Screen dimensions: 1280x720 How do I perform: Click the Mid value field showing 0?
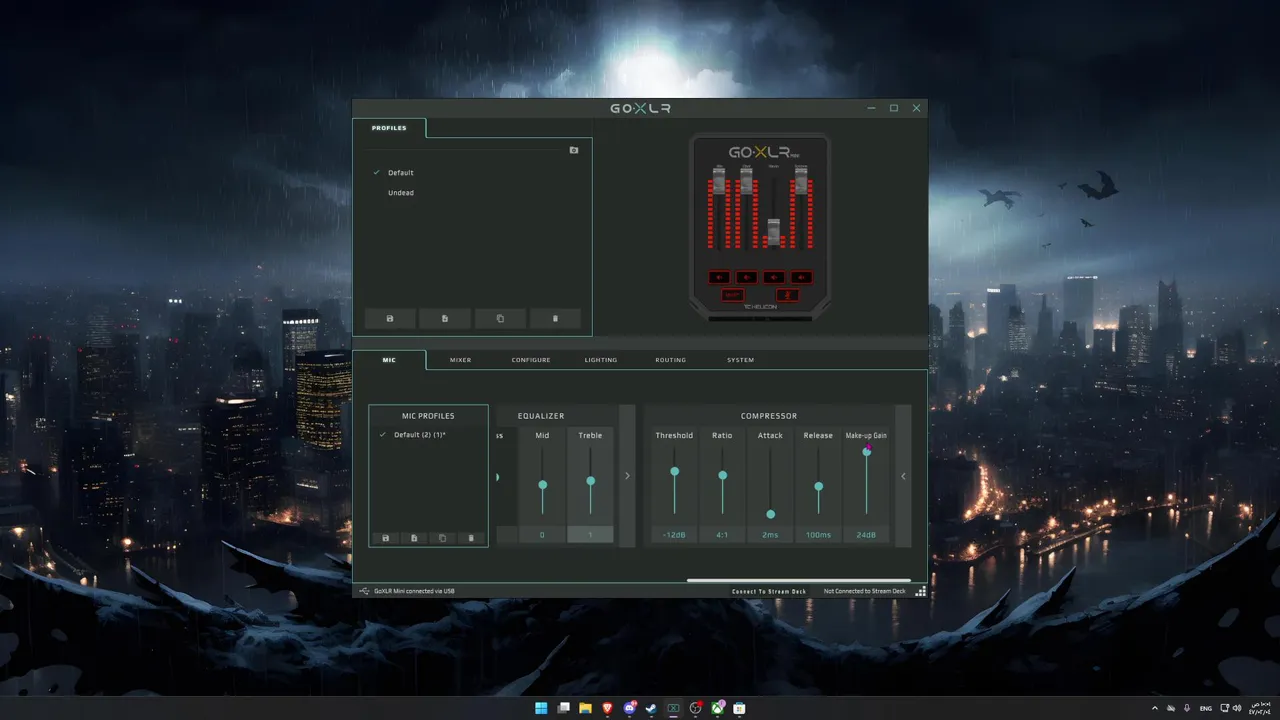542,535
